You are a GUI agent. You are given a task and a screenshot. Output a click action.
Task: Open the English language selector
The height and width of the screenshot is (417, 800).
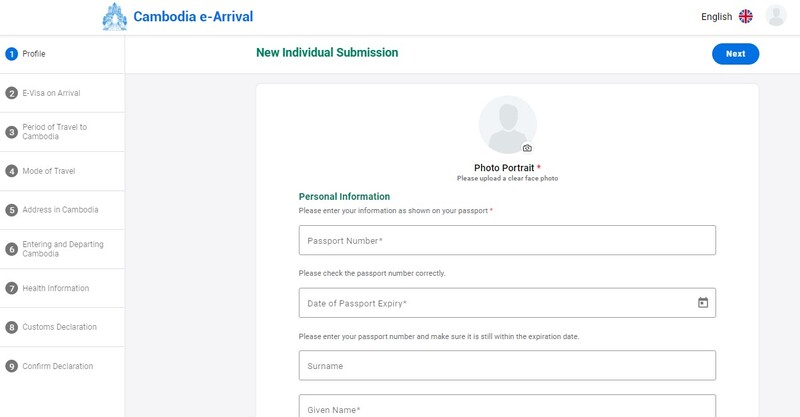click(x=716, y=17)
